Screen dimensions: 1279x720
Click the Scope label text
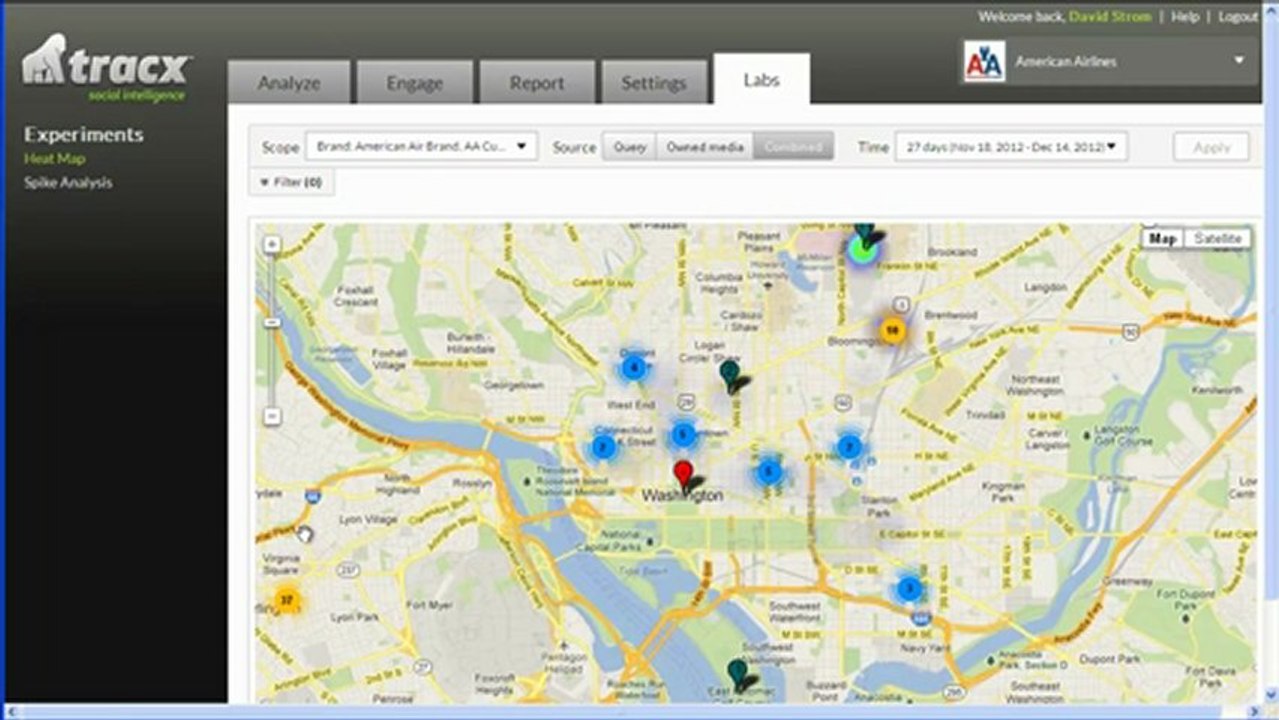click(280, 147)
